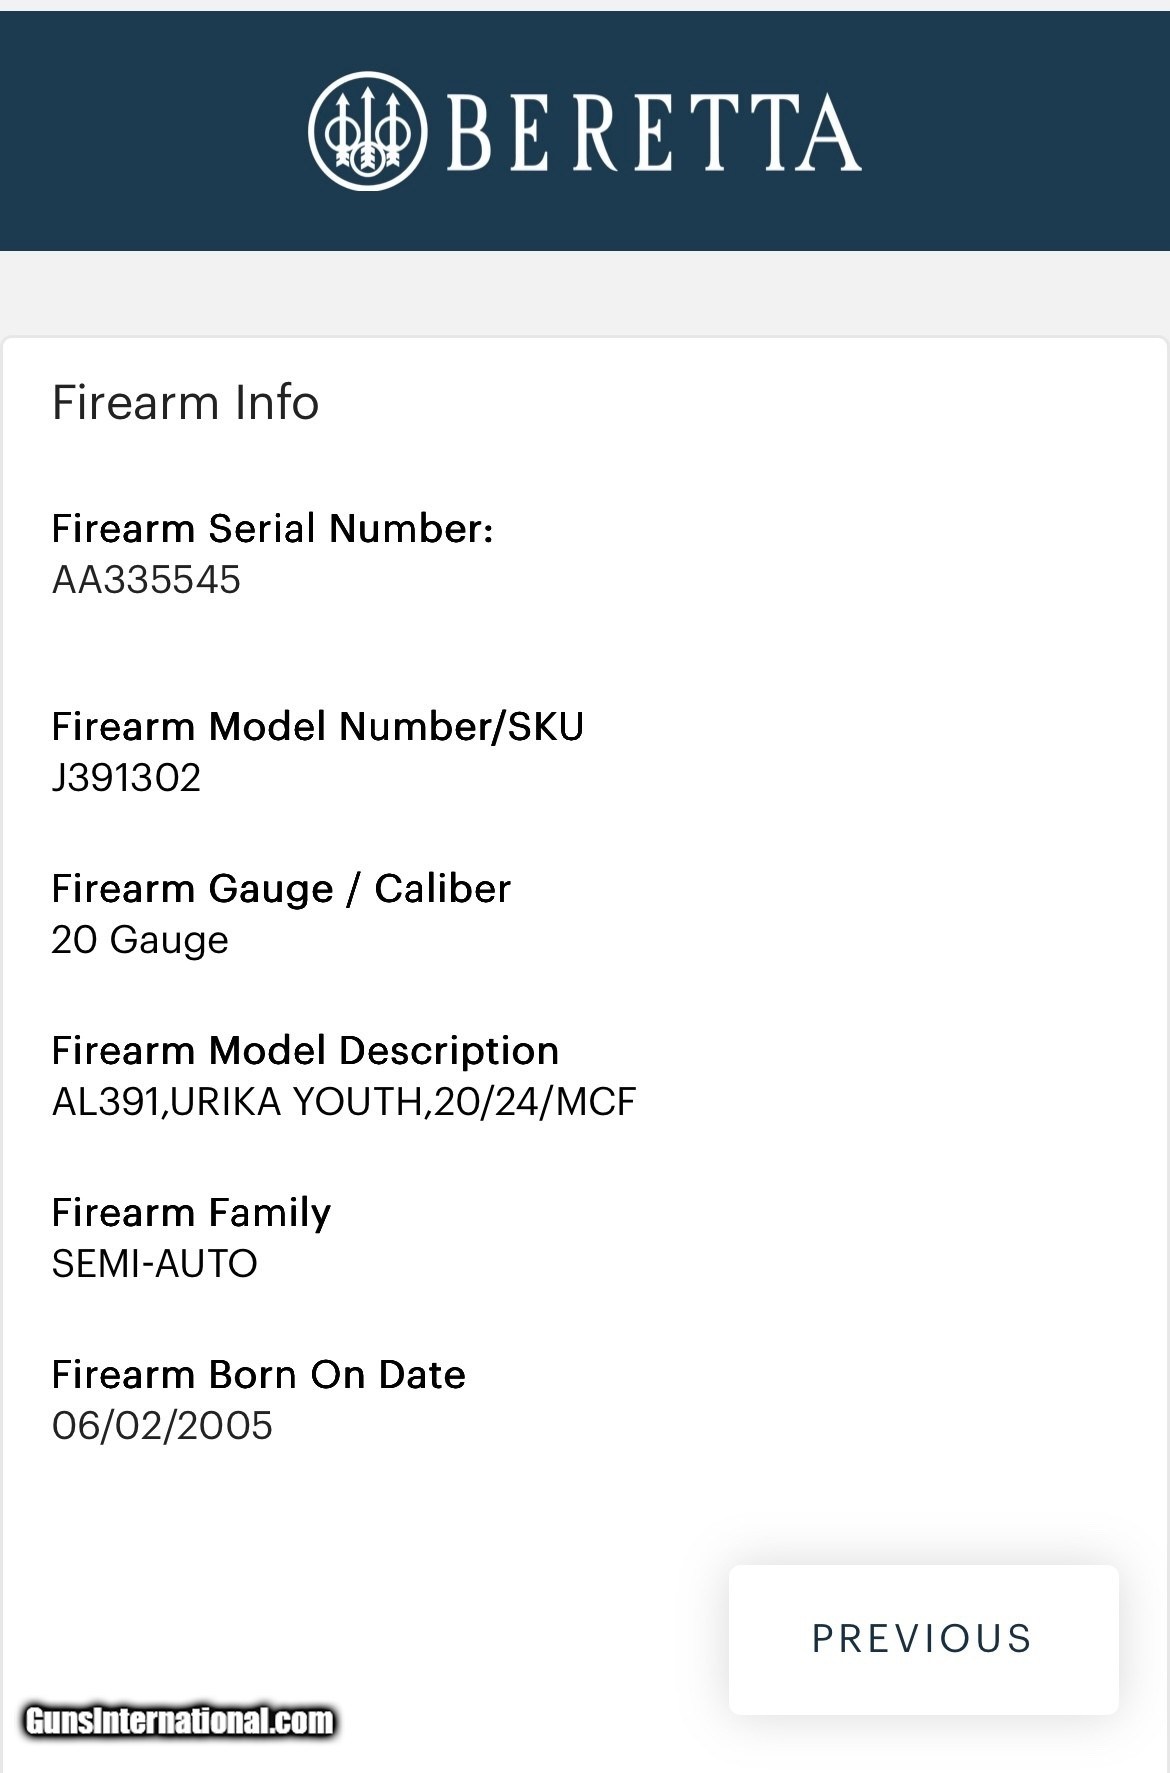The width and height of the screenshot is (1170, 1773).
Task: Select the Firearm Family label
Action: [191, 1212]
